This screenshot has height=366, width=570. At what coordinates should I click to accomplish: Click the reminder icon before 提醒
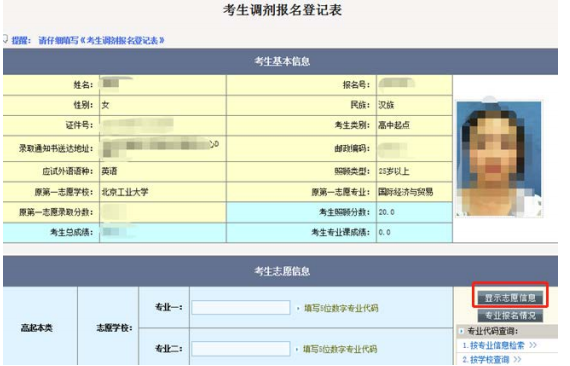[x=5, y=39]
